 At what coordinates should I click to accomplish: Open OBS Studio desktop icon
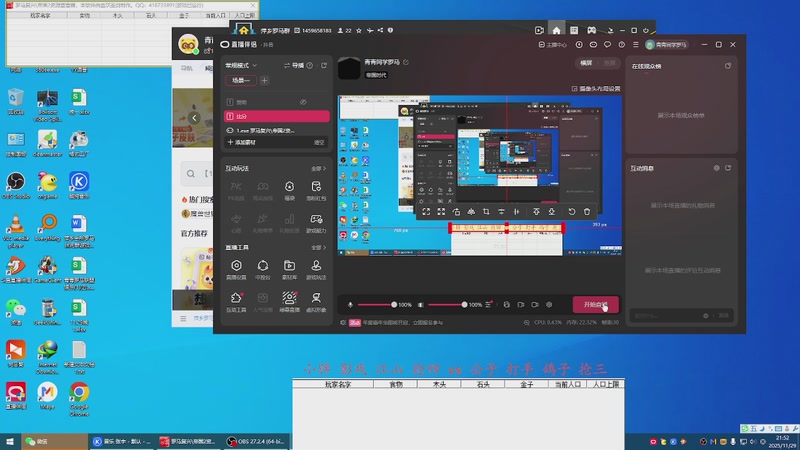point(16,186)
